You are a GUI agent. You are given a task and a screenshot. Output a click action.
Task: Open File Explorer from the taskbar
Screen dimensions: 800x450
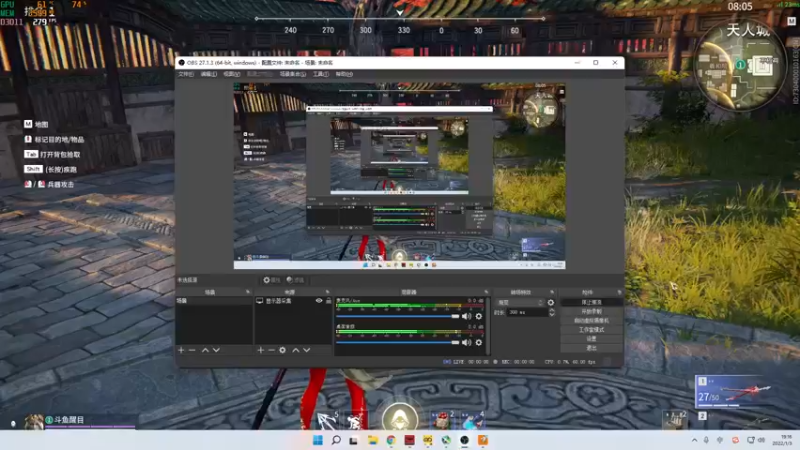pyautogui.click(x=372, y=440)
